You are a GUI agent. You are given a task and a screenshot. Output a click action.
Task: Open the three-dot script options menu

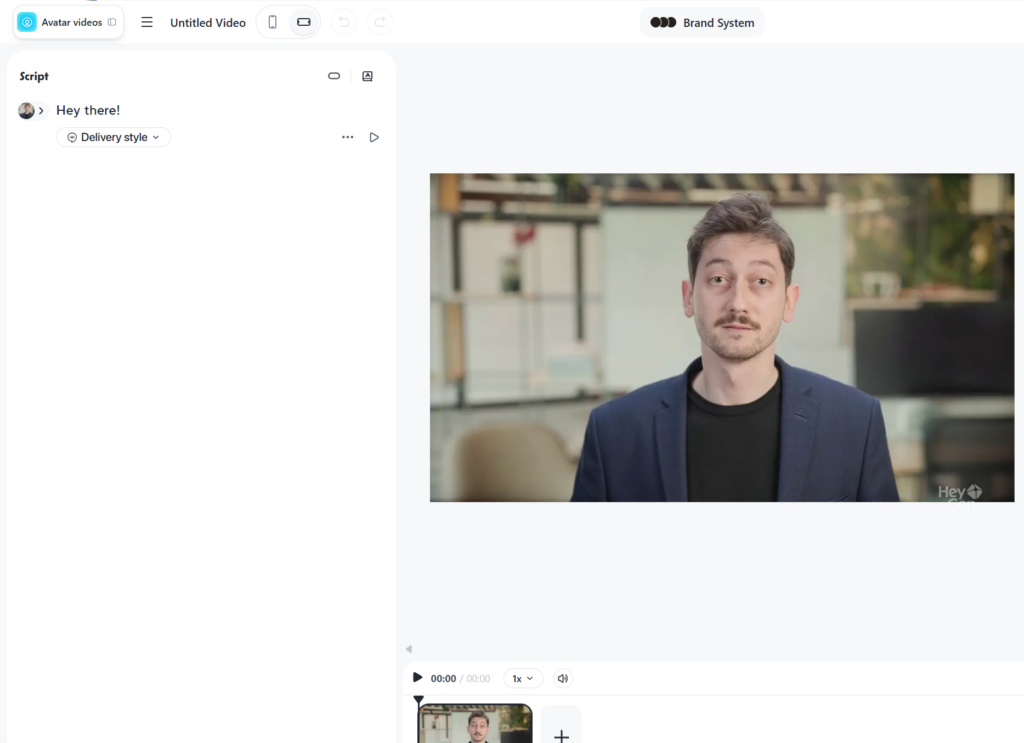pos(347,137)
